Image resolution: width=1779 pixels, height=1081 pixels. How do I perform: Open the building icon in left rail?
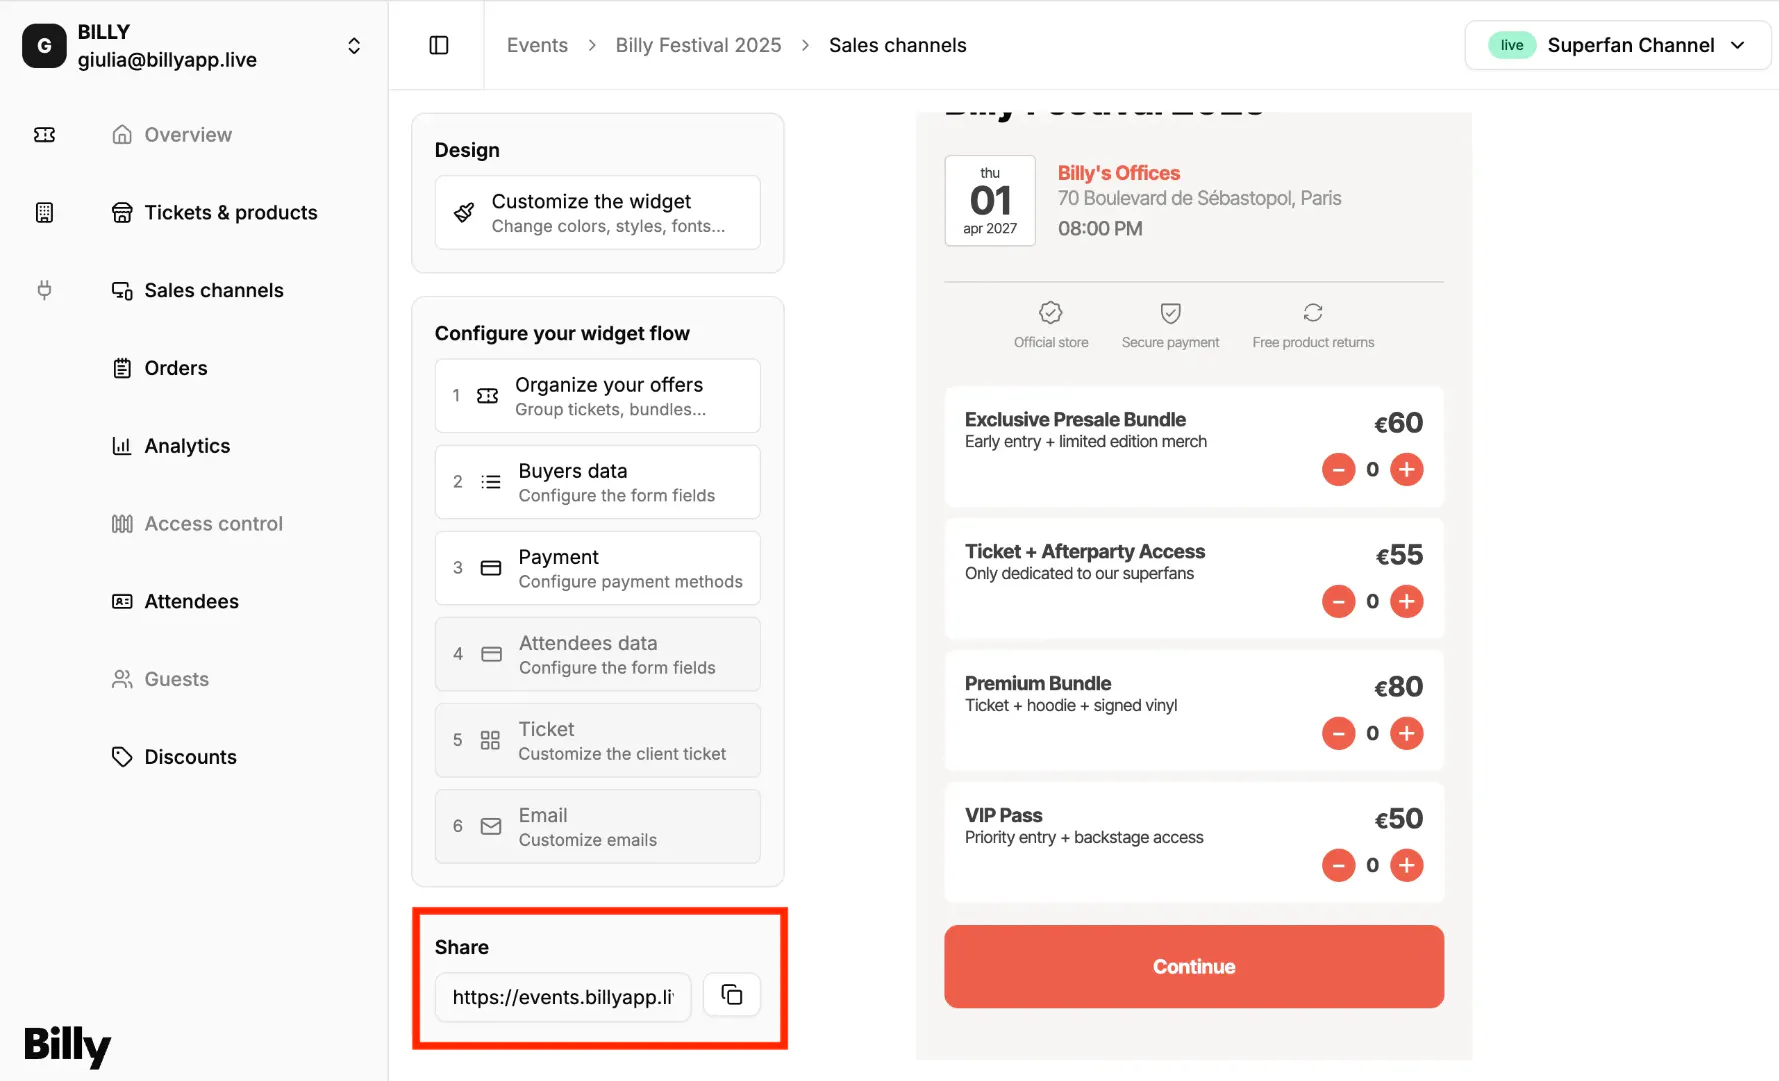(x=44, y=212)
